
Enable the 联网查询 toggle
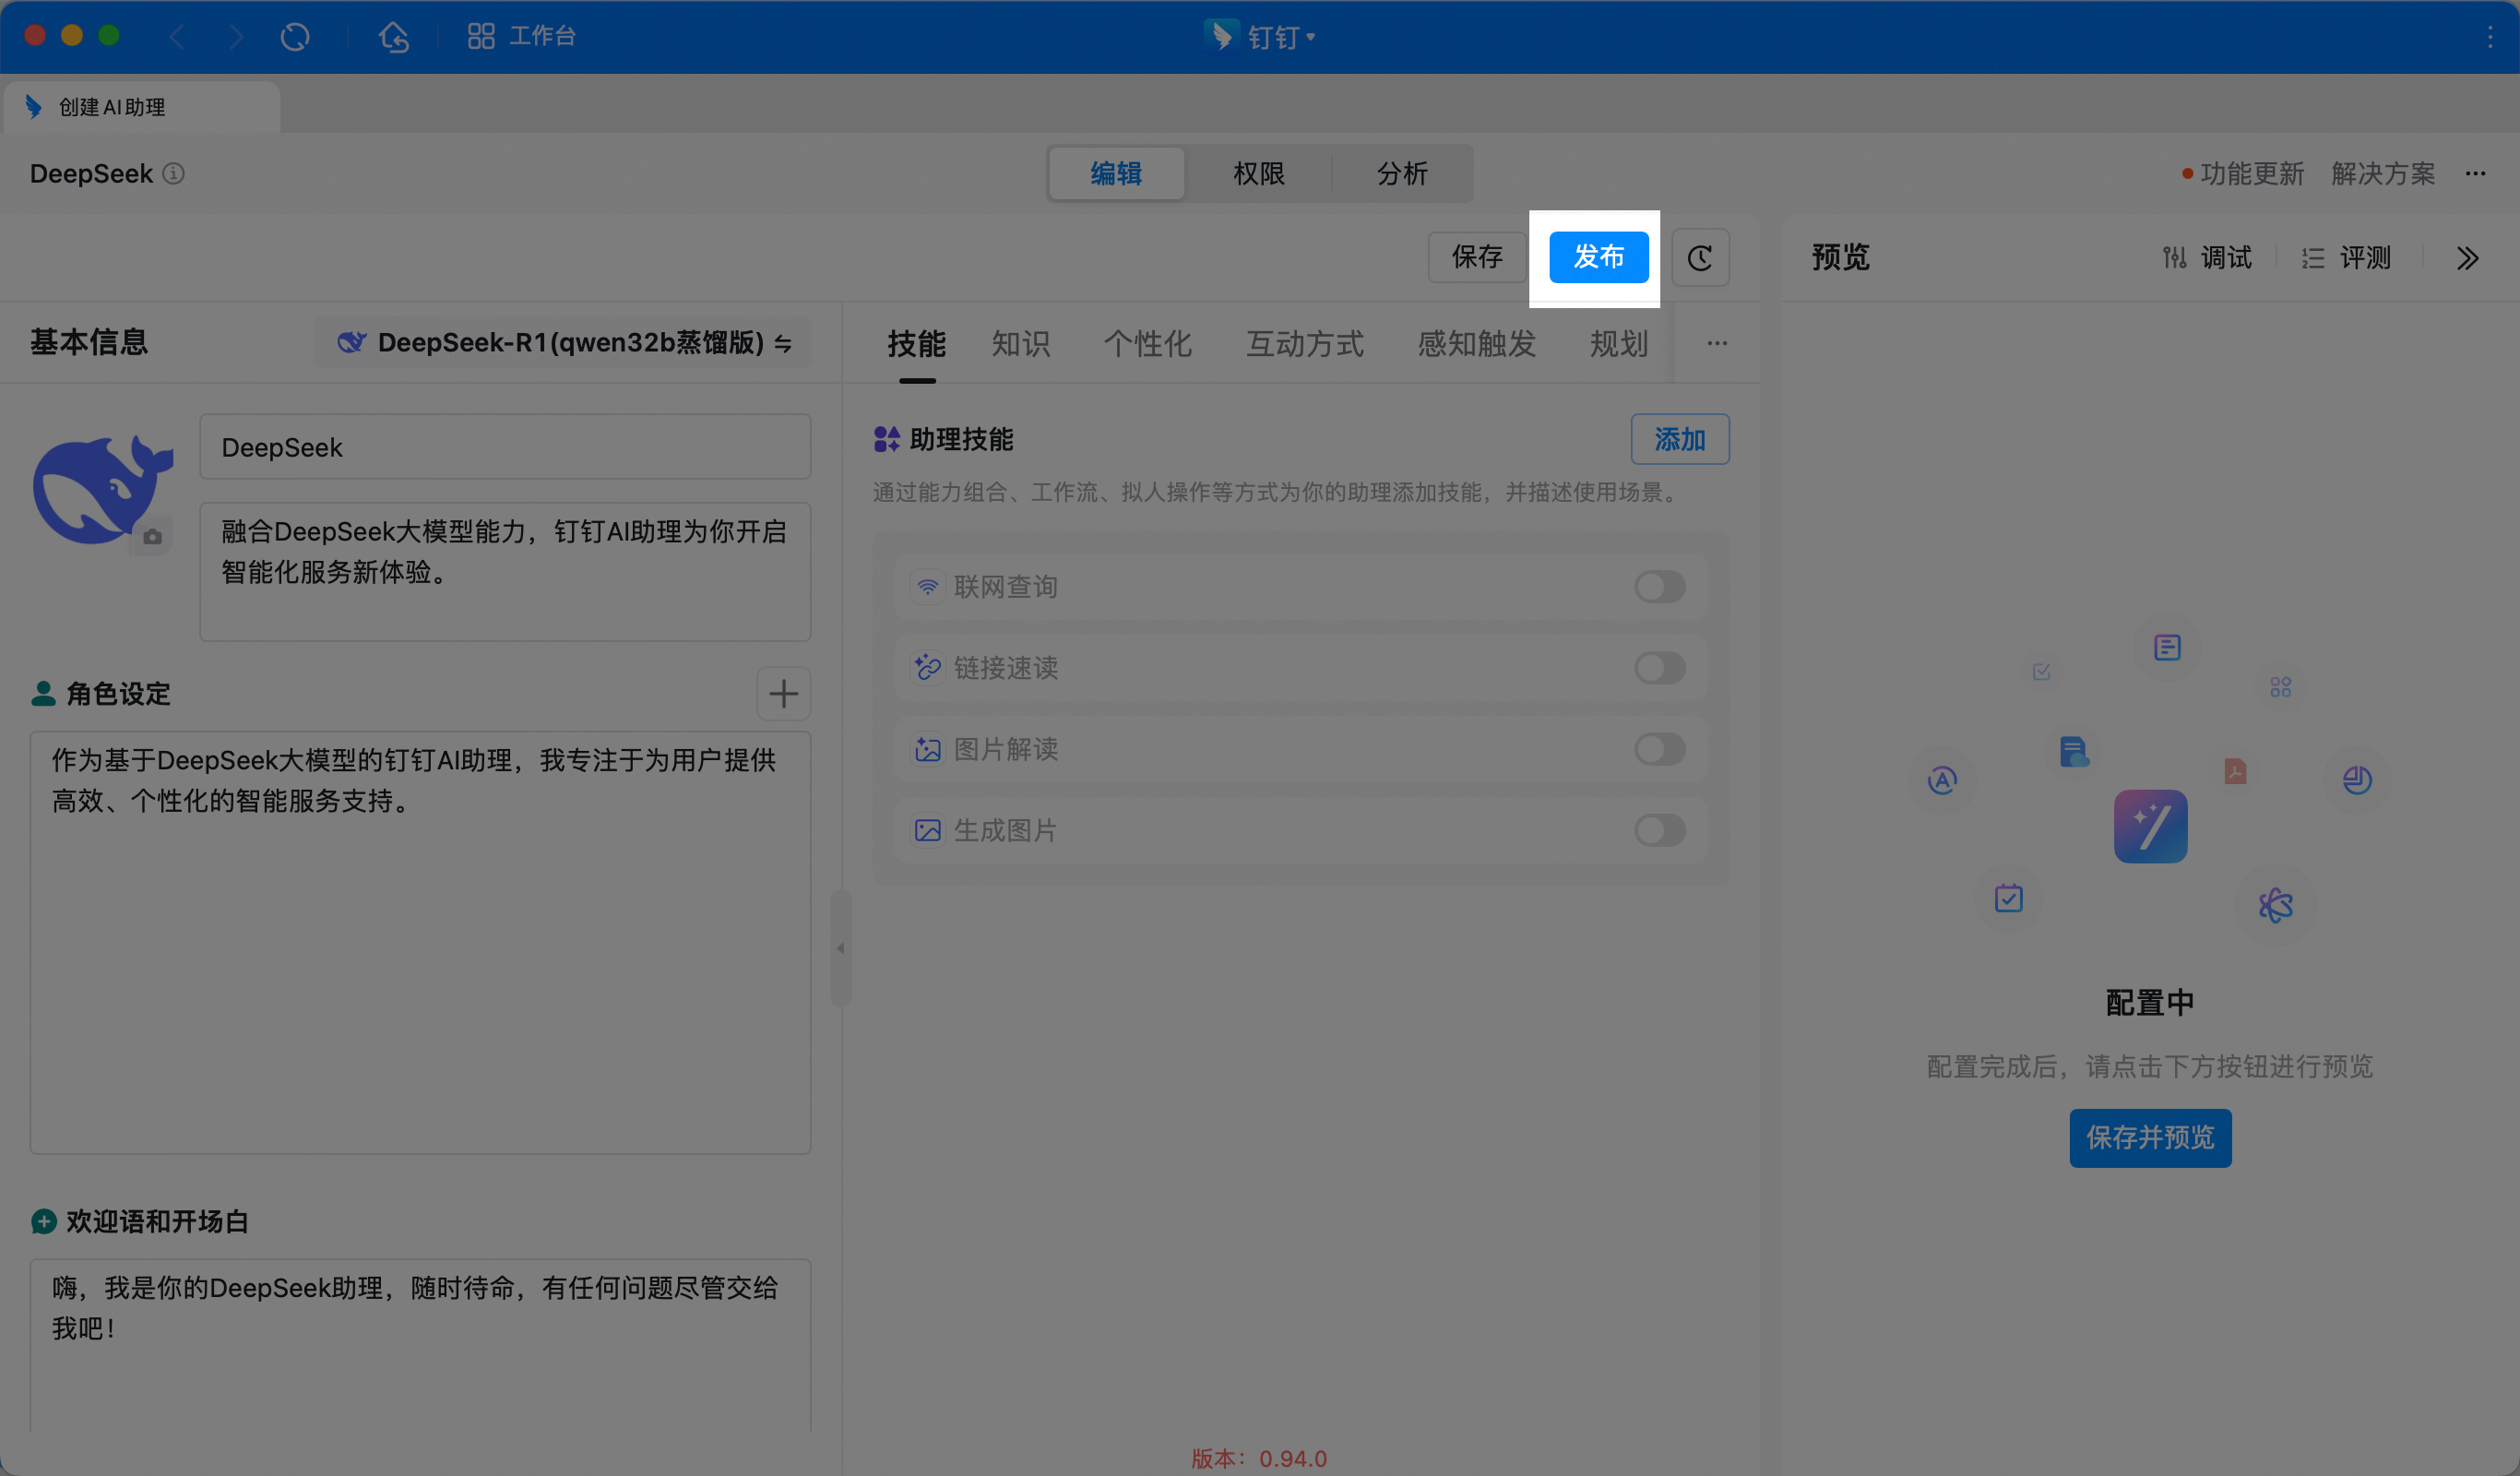pyautogui.click(x=1659, y=587)
